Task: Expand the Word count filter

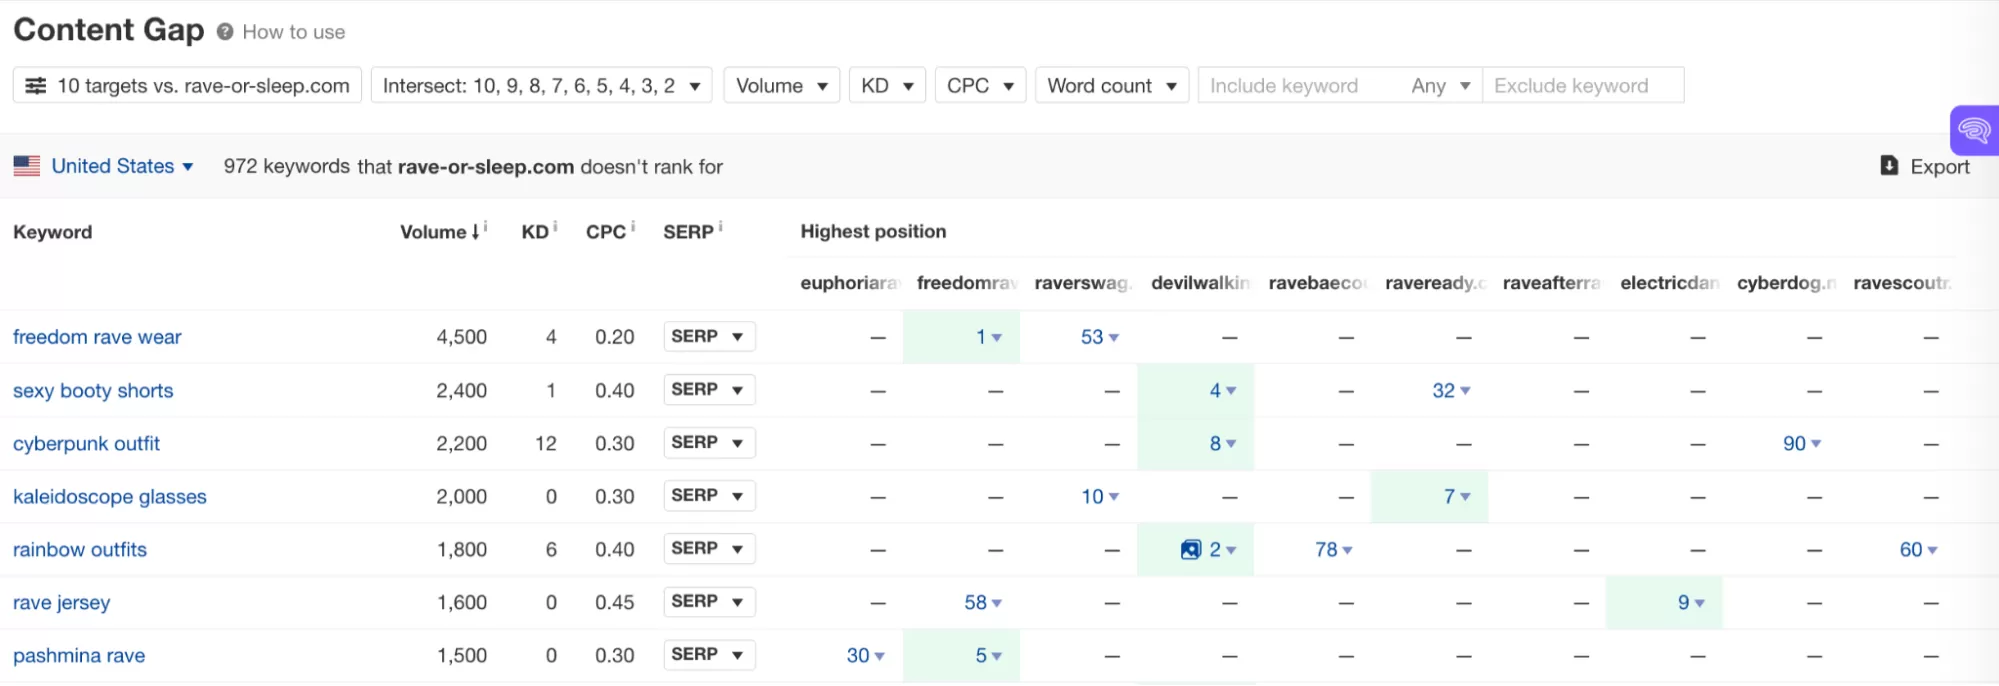Action: click(x=1111, y=86)
